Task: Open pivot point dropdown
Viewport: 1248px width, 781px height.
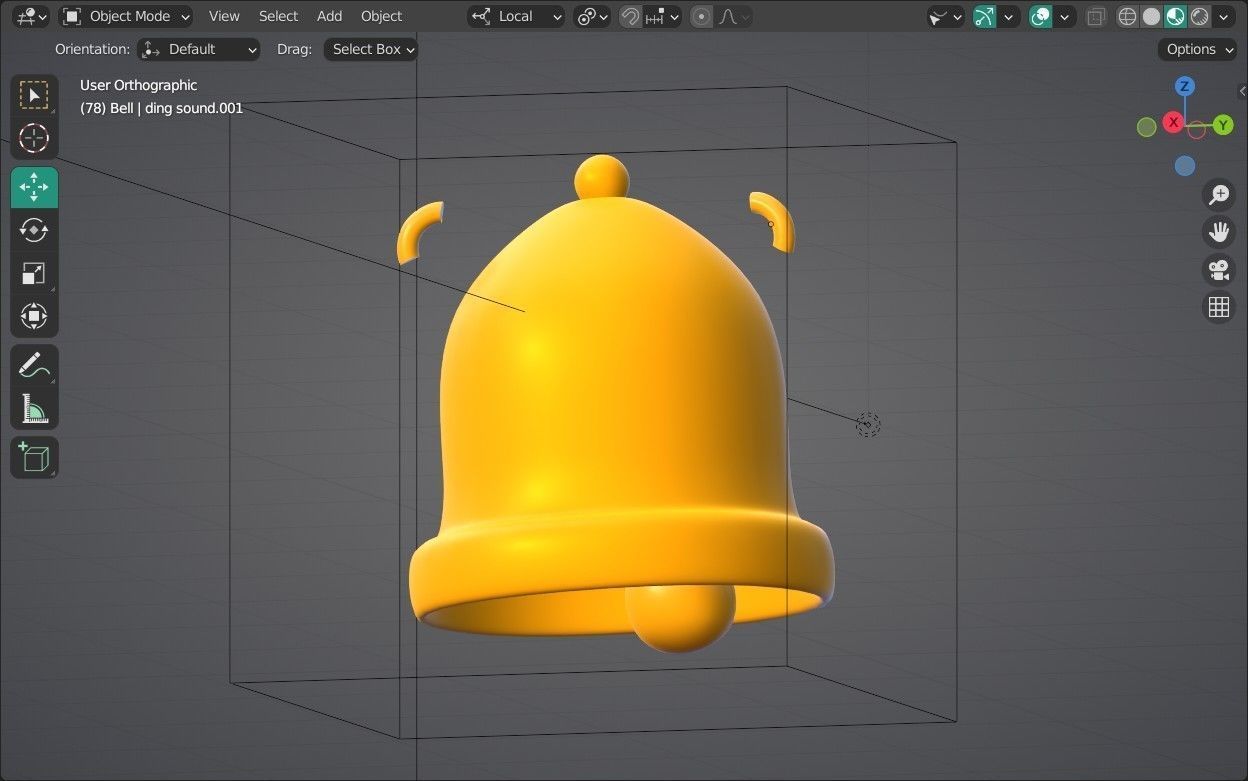Action: coord(593,16)
